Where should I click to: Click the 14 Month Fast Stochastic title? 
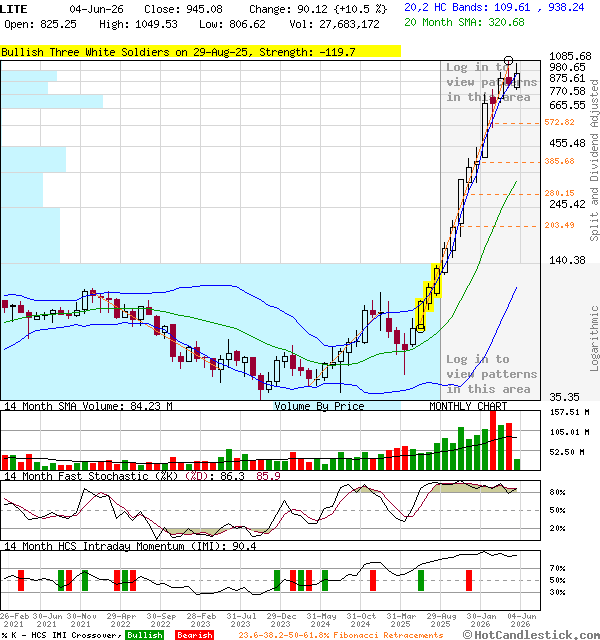91,476
